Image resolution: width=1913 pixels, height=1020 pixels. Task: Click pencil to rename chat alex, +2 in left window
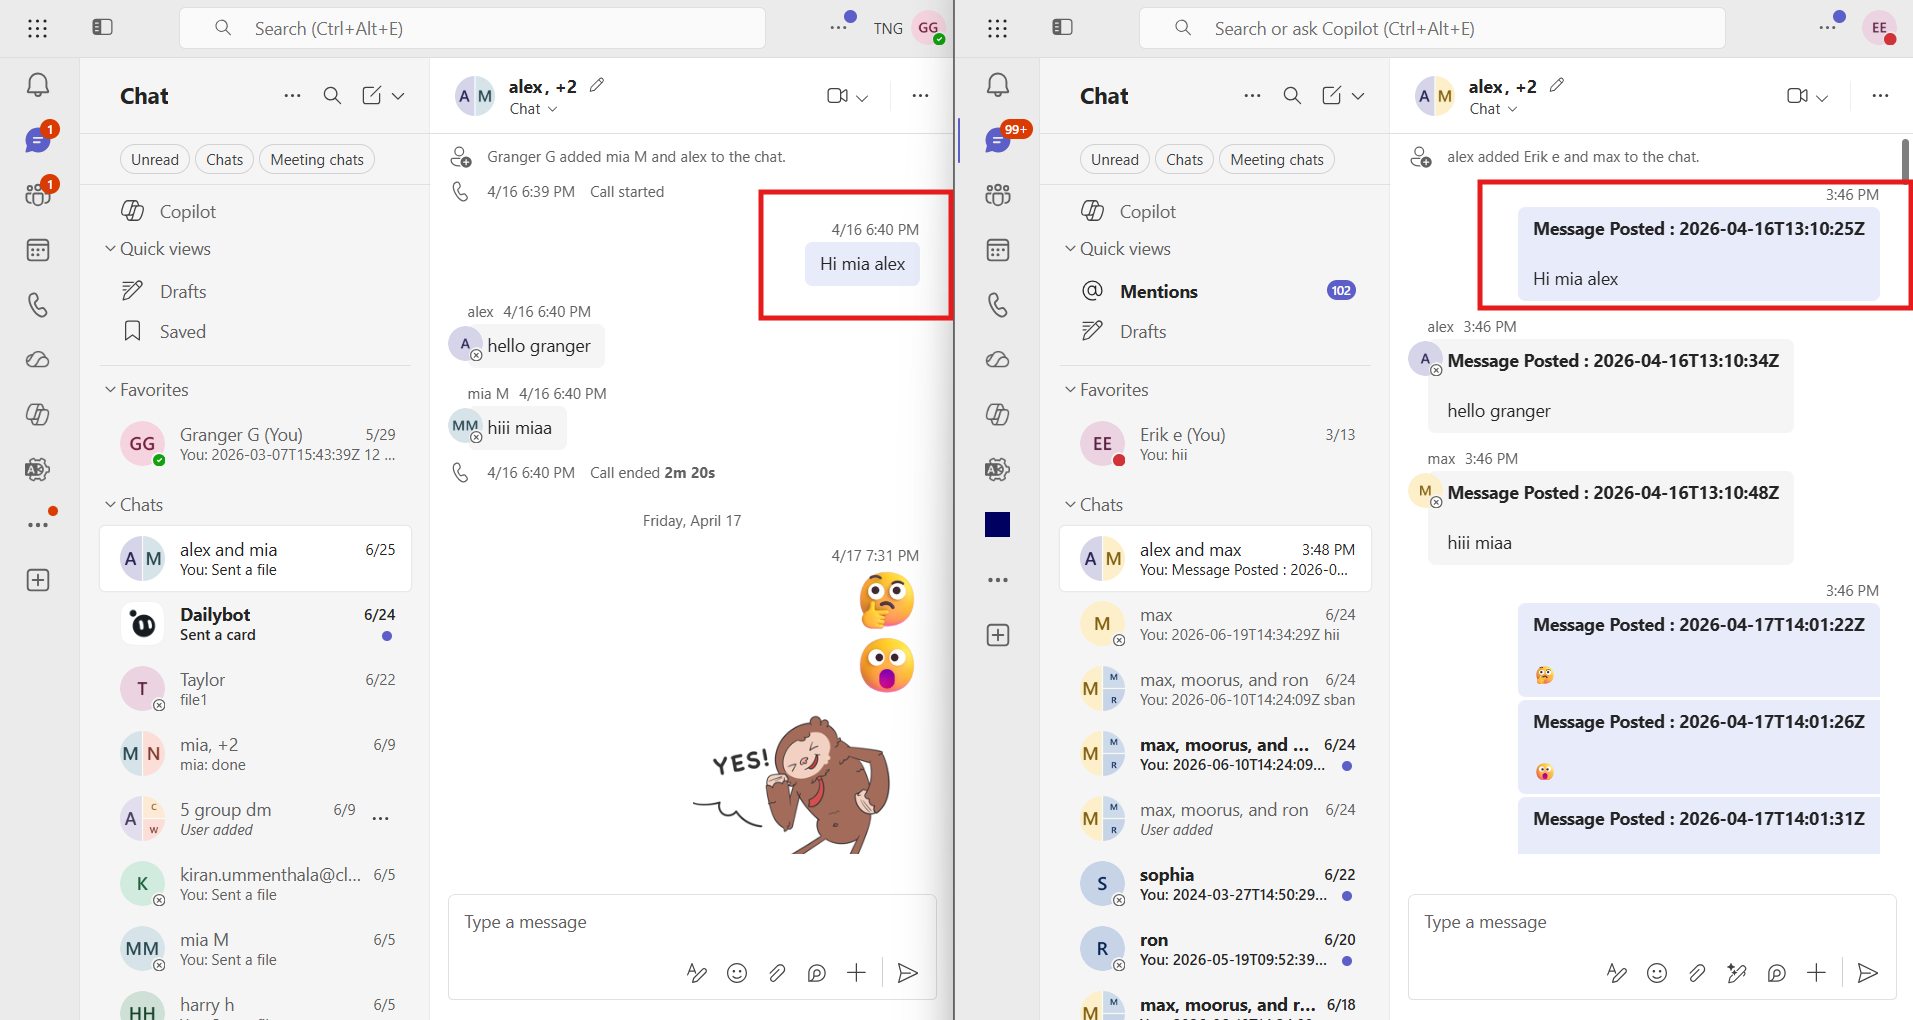(597, 85)
